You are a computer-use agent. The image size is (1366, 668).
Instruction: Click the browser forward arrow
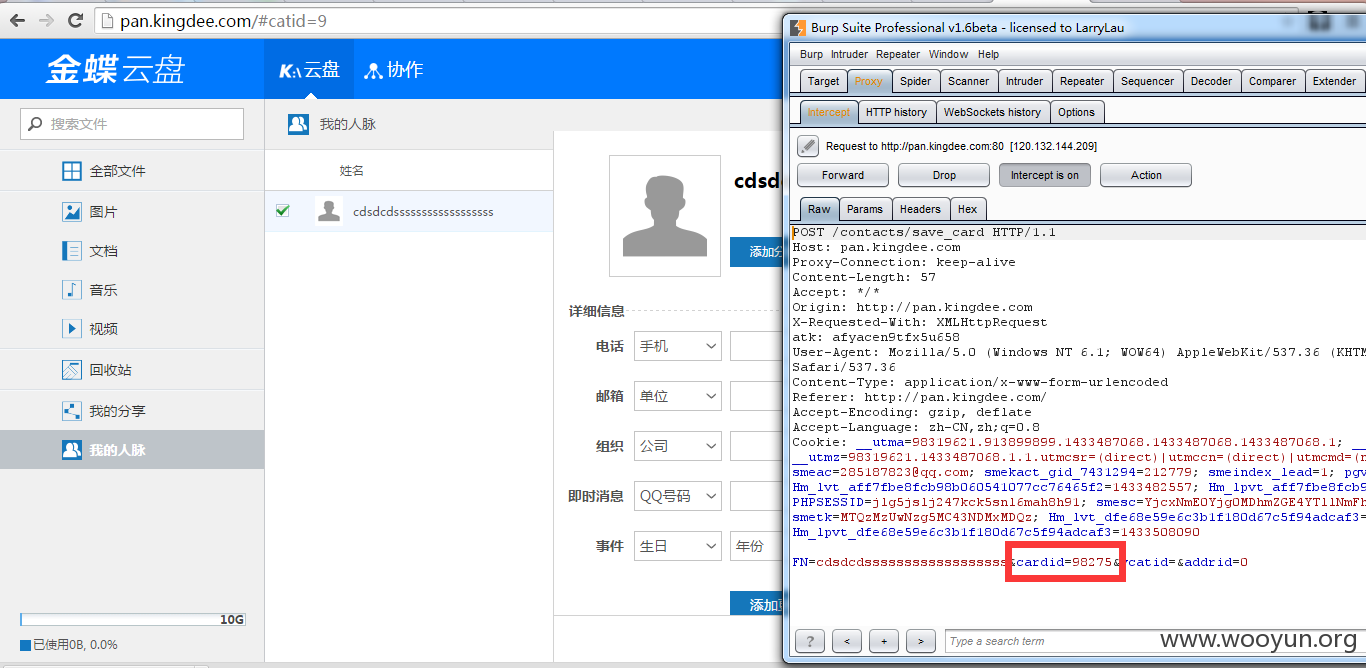(x=46, y=20)
